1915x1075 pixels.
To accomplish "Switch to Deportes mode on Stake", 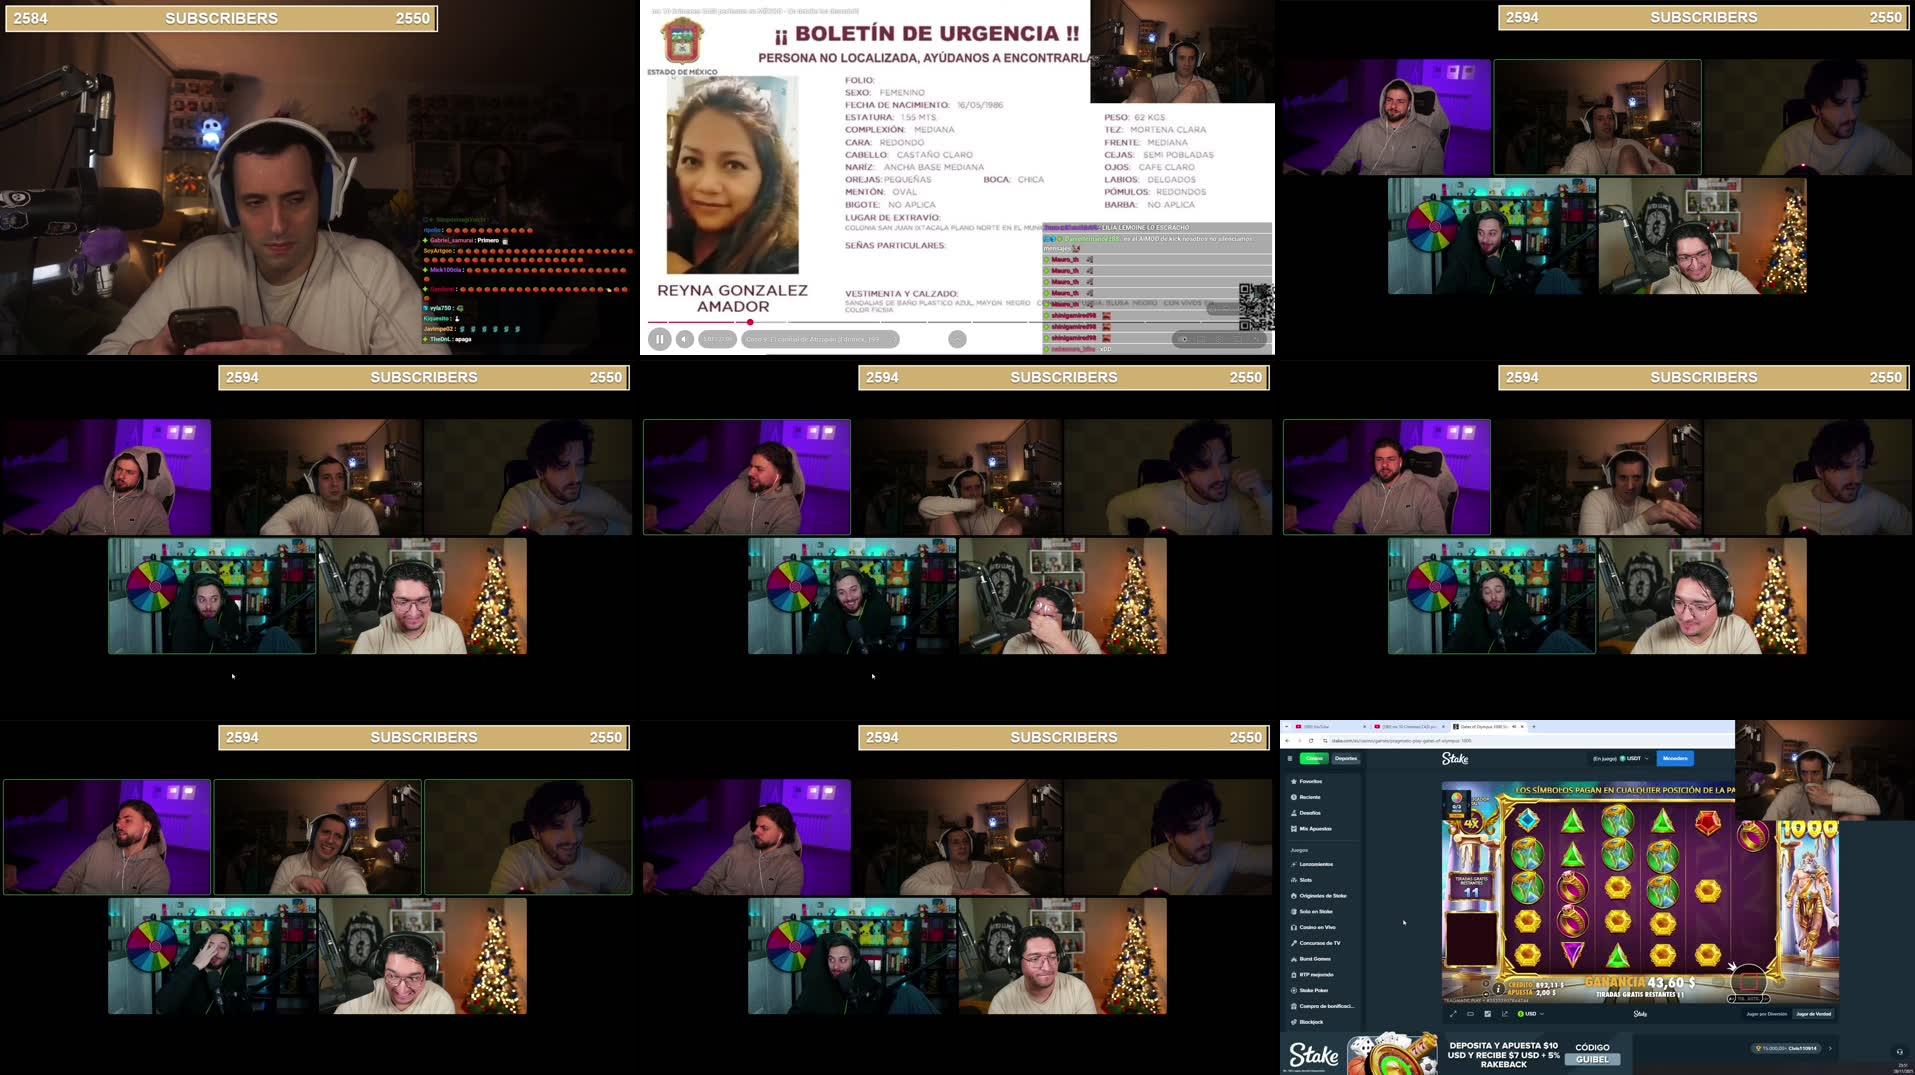I will pyautogui.click(x=1346, y=759).
